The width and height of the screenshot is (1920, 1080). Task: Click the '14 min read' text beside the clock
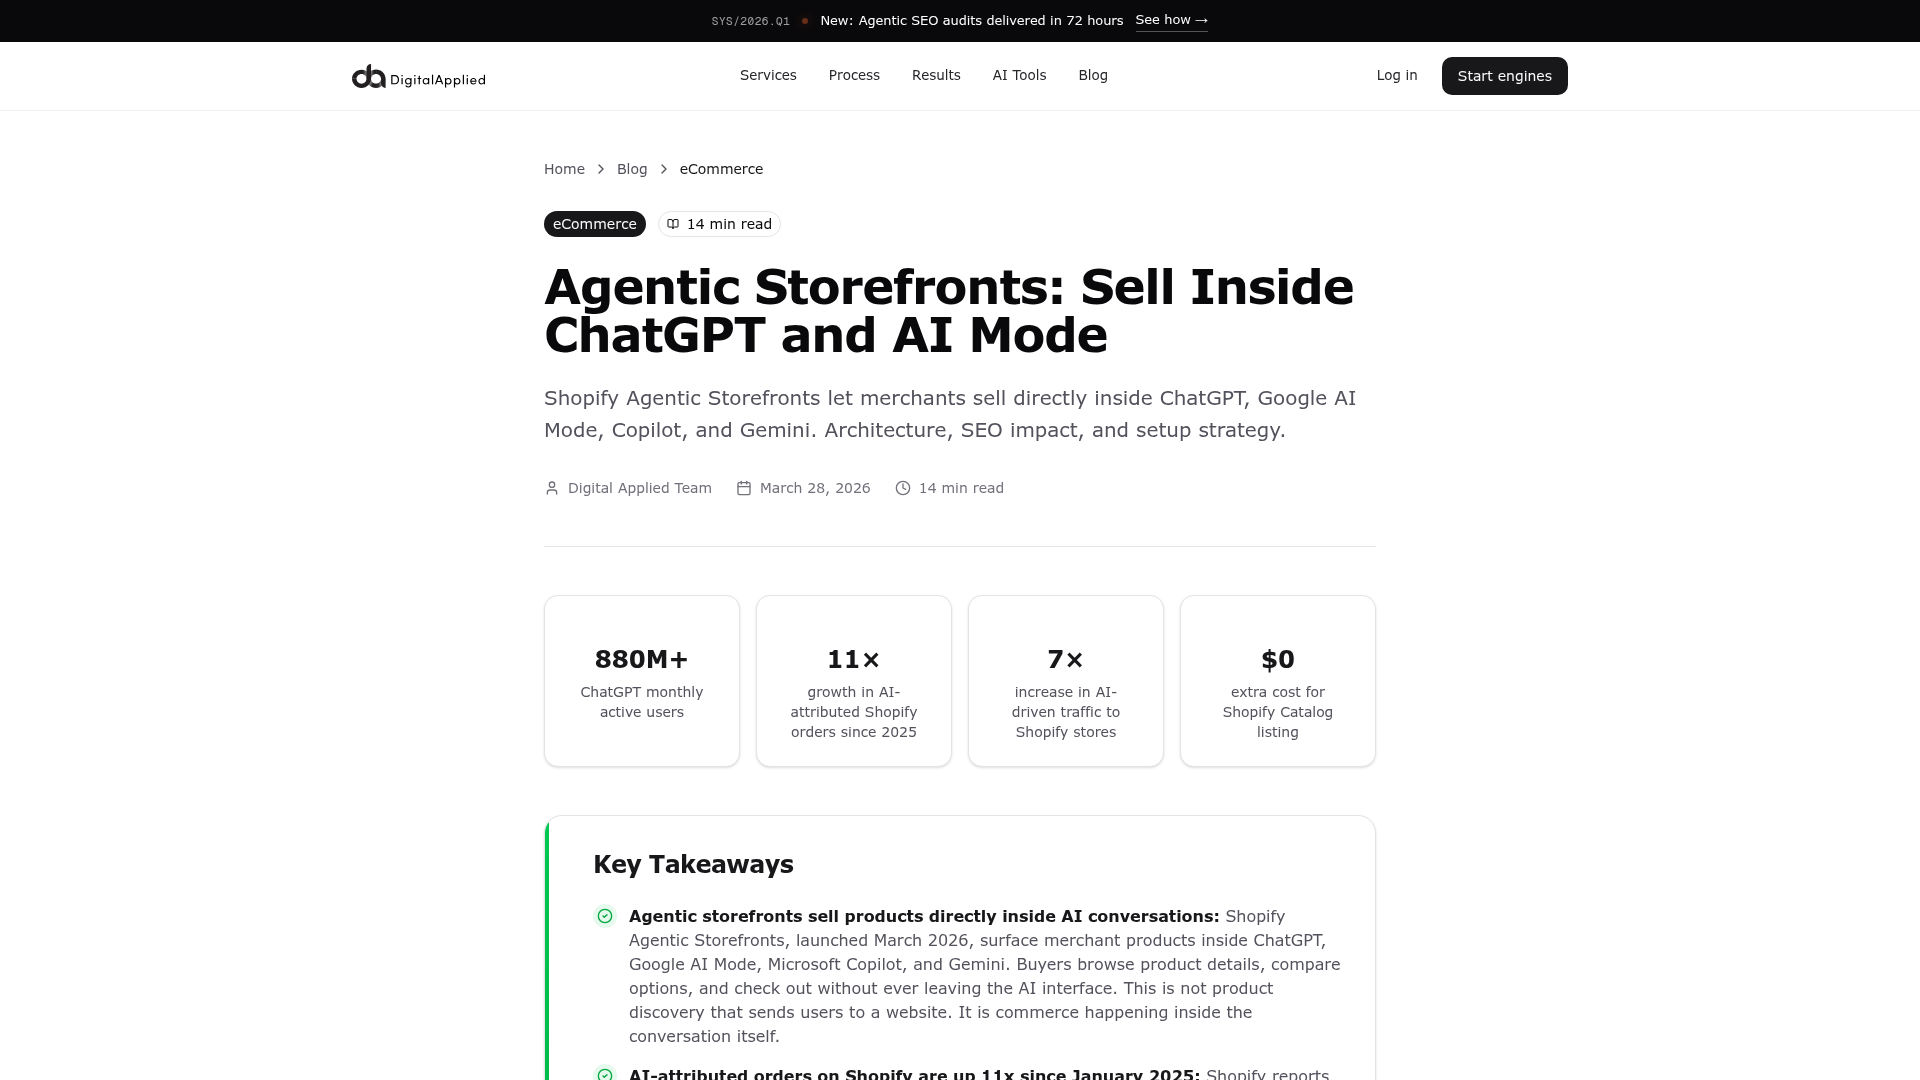coord(961,488)
